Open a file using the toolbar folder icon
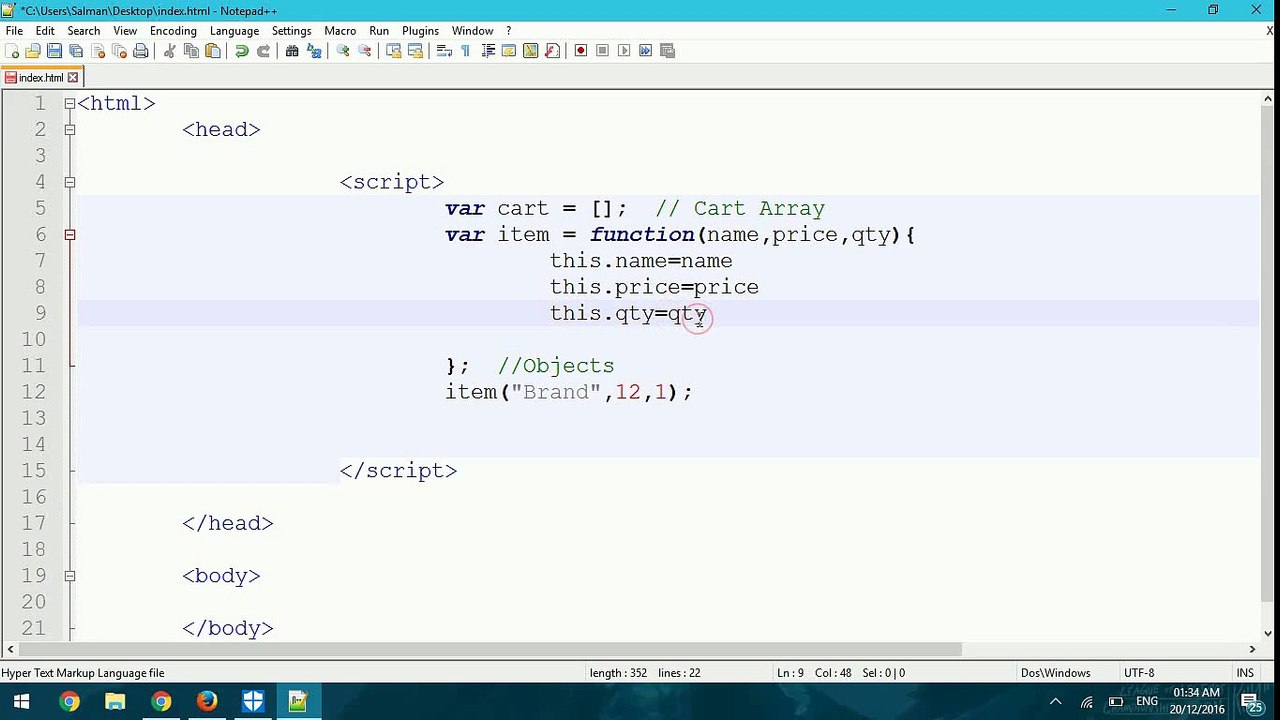1280x720 pixels. point(33,51)
